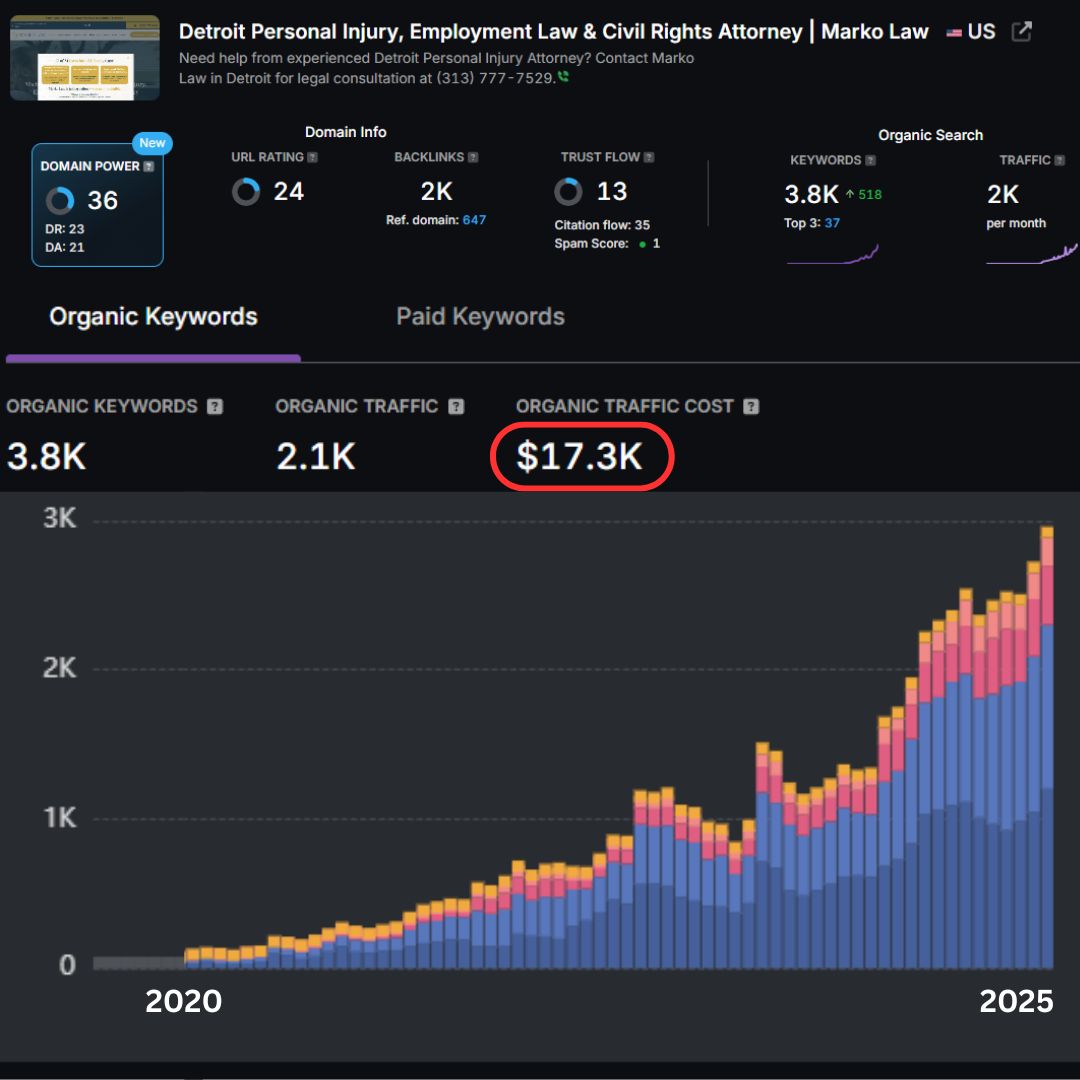Click the help icon next to Trust Flow
Image resolution: width=1080 pixels, height=1080 pixels.
(x=649, y=157)
